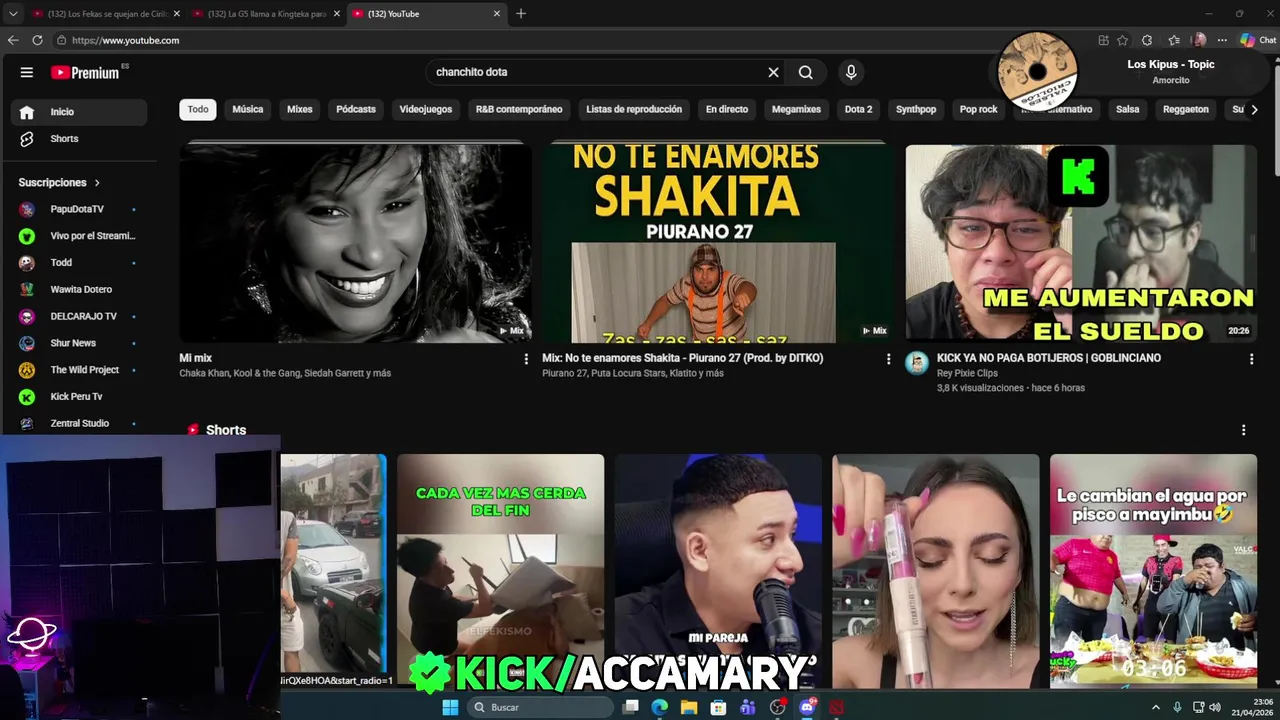The image size is (1280, 720).
Task: Open the browser extensions puzzle icon
Action: click(x=1147, y=40)
